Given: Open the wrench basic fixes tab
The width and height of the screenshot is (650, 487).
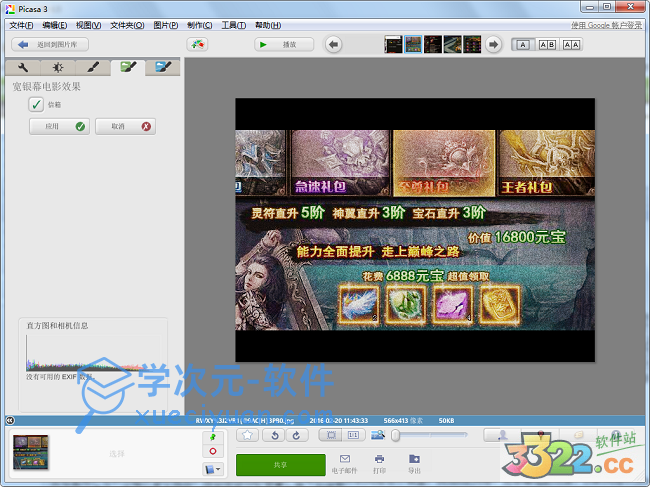Looking at the screenshot, I should click(23, 68).
